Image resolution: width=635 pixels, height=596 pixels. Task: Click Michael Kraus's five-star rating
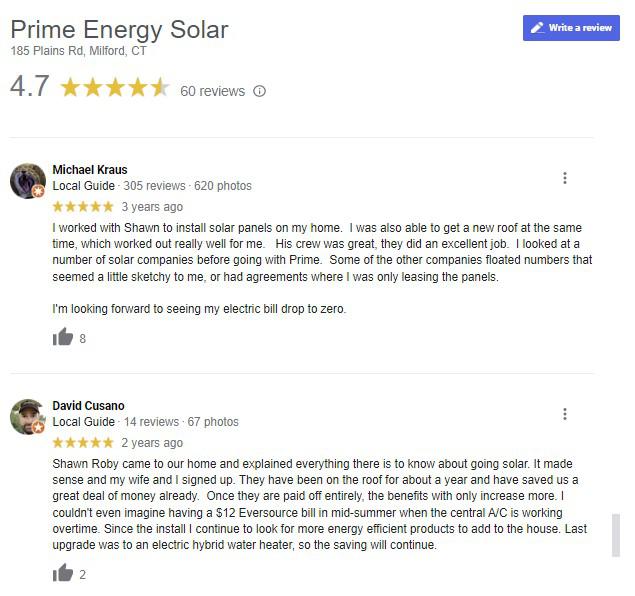click(x=82, y=207)
